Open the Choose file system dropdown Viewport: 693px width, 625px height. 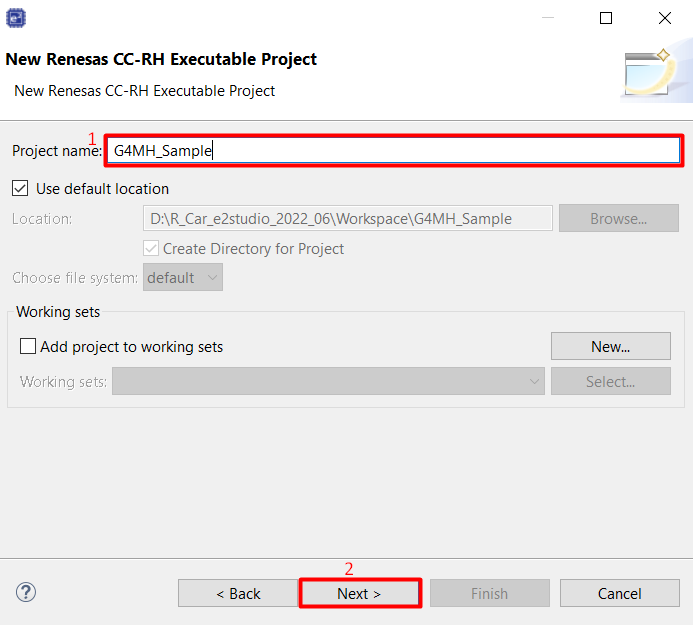click(183, 278)
